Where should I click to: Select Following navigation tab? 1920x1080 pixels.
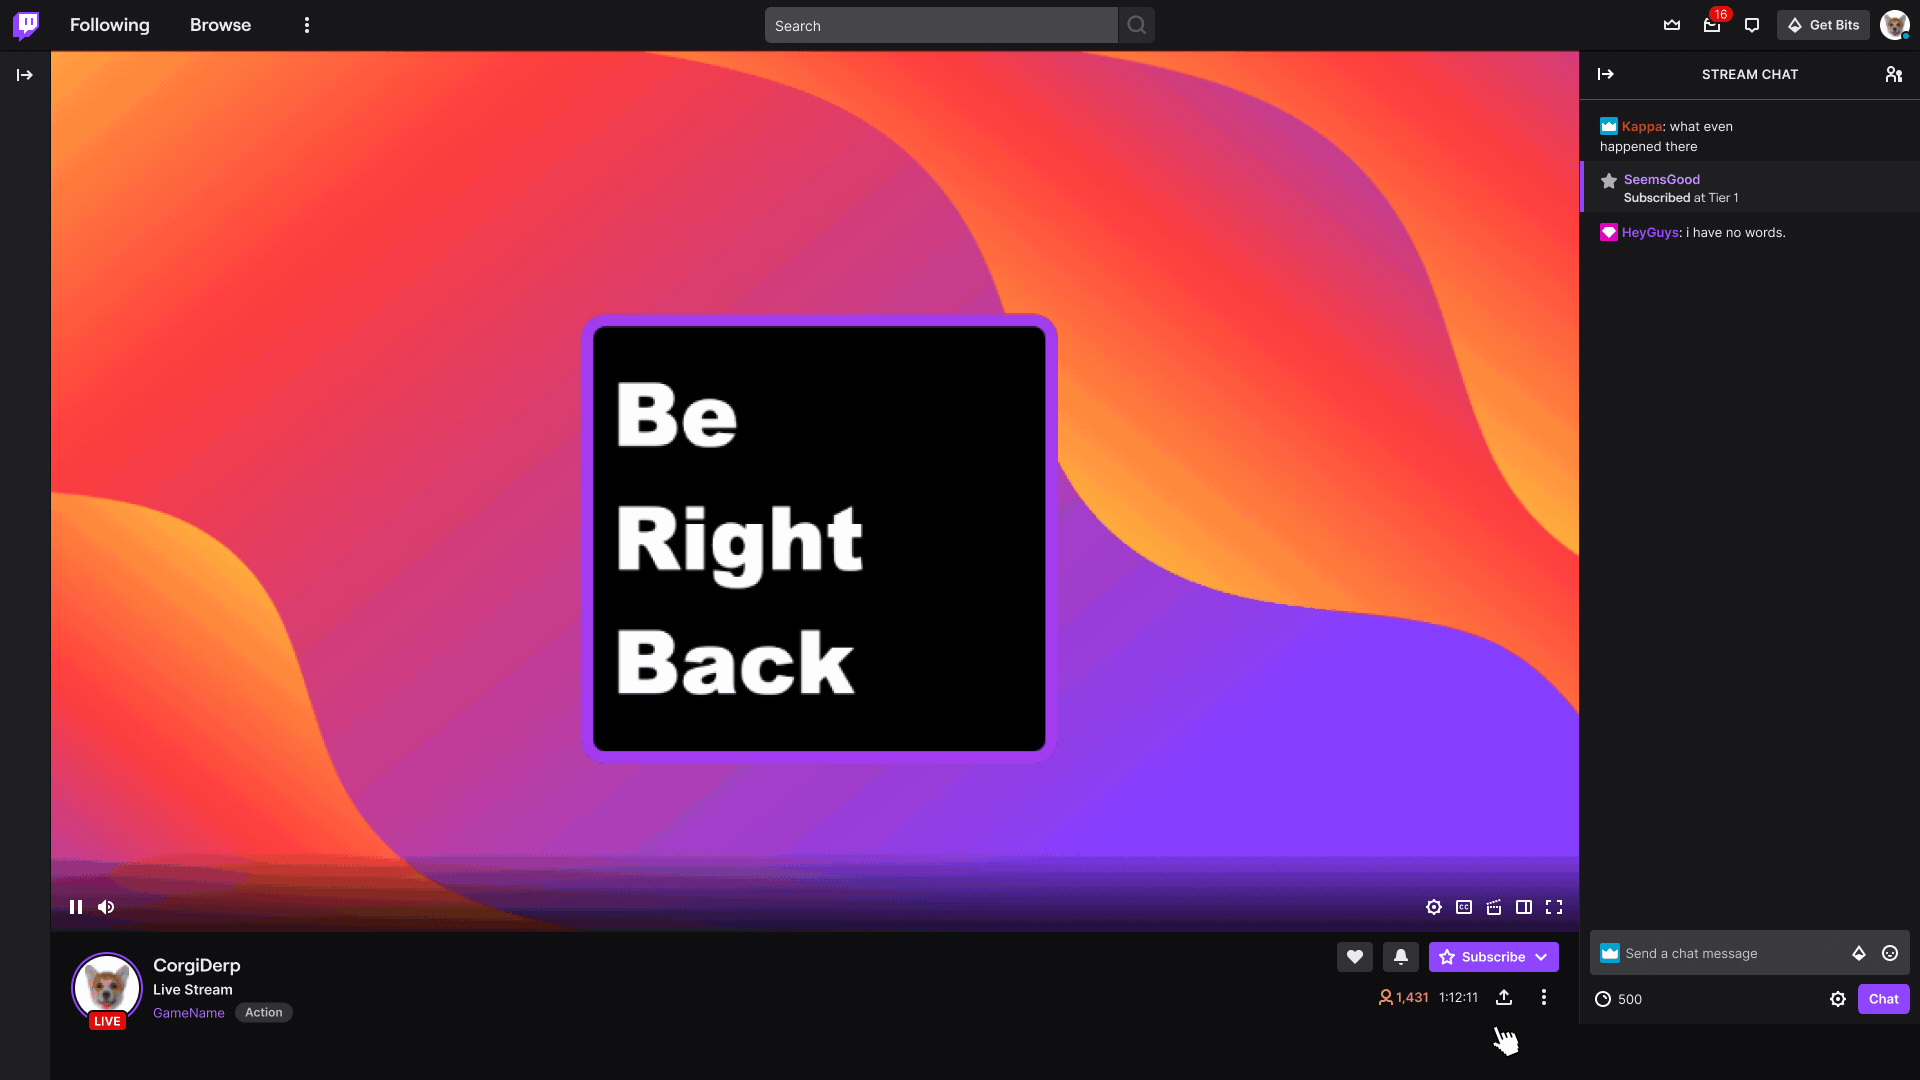(x=109, y=25)
